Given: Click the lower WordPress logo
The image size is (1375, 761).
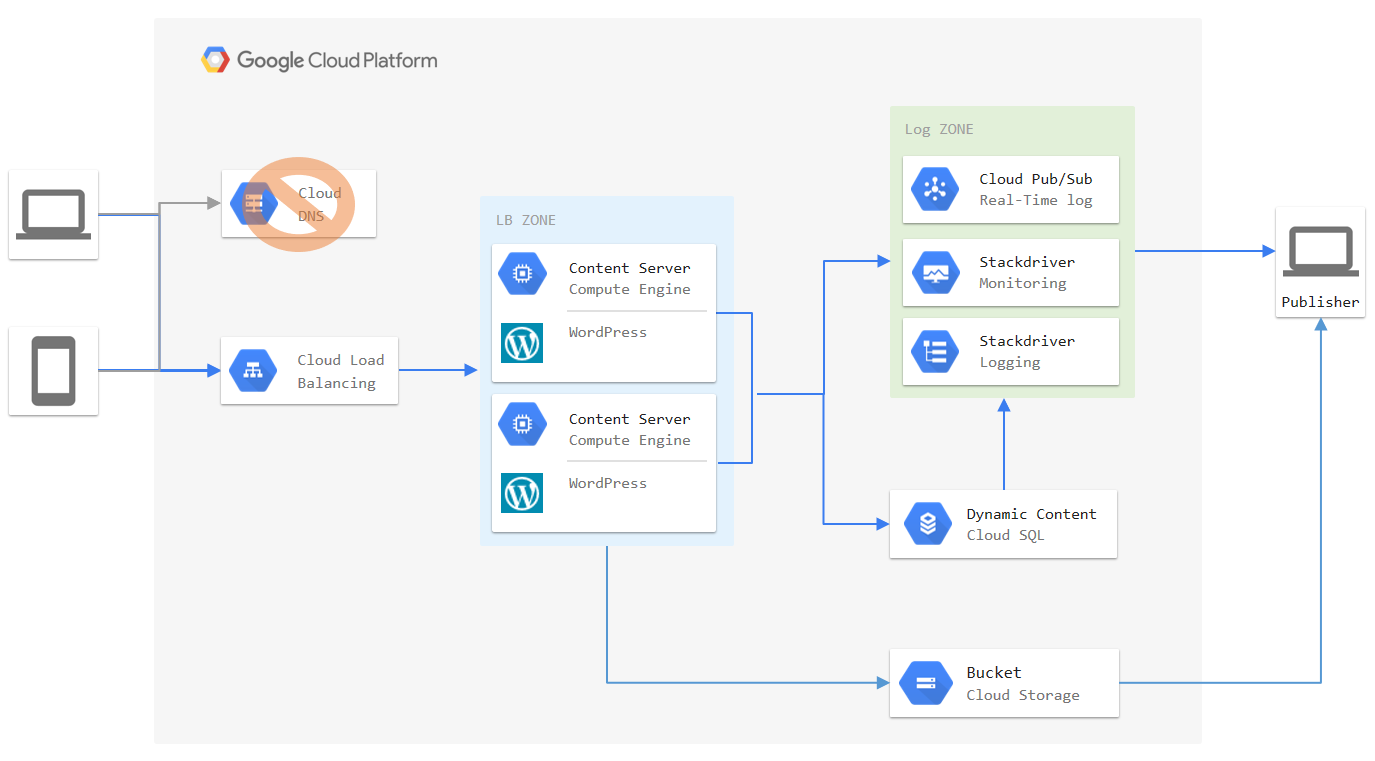Looking at the screenshot, I should tap(522, 493).
